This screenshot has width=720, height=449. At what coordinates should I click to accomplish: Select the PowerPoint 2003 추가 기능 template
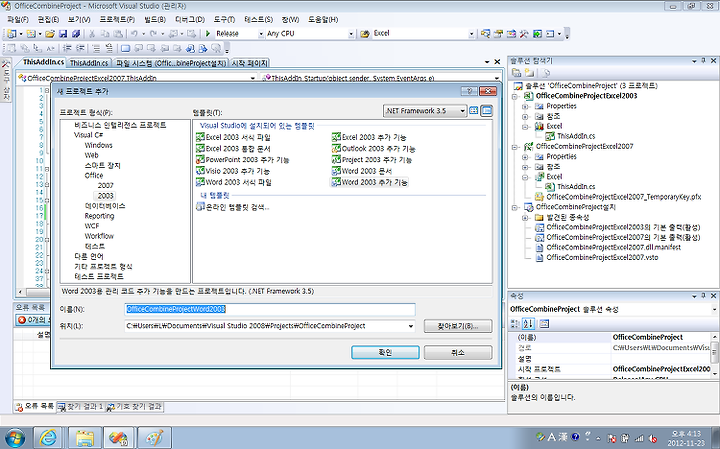(x=242, y=160)
